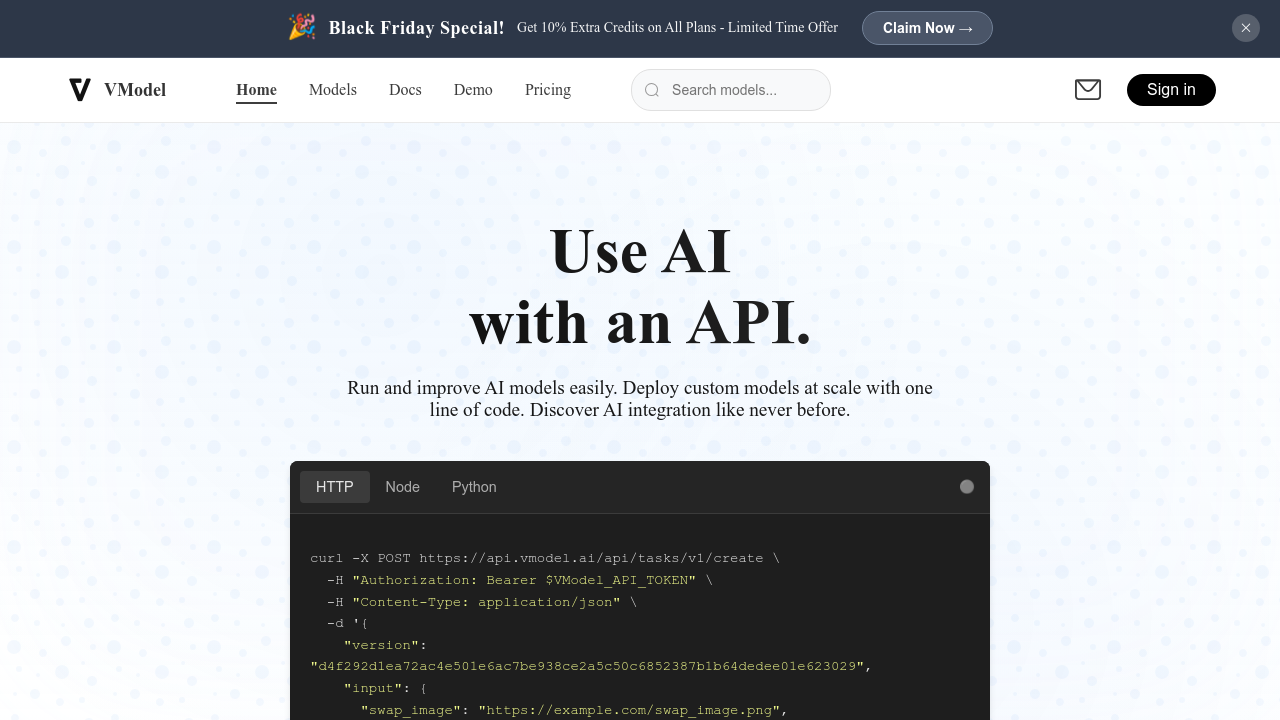
Task: Click the VModel logo icon
Action: coord(80,90)
